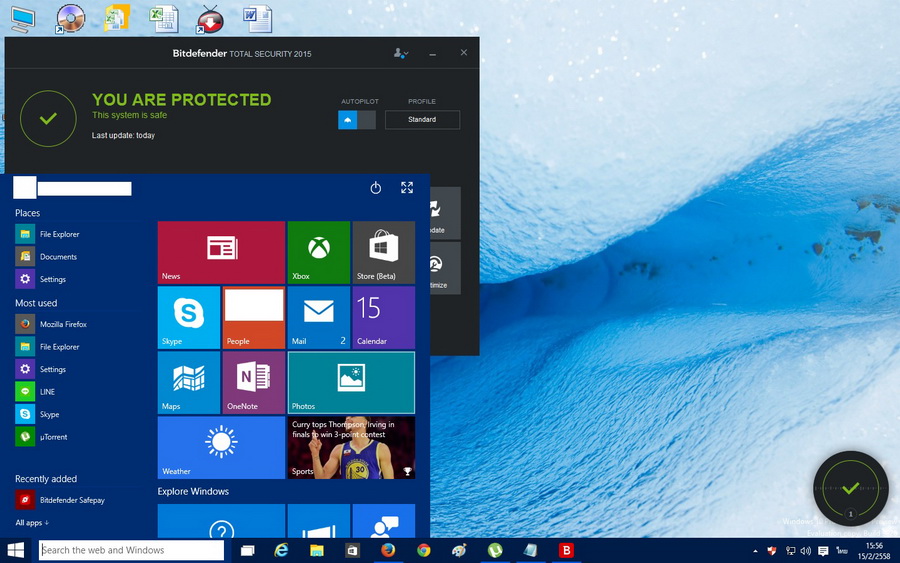Open Google Chrome from the taskbar
Screen dimensions: 900x563
tap(424, 551)
